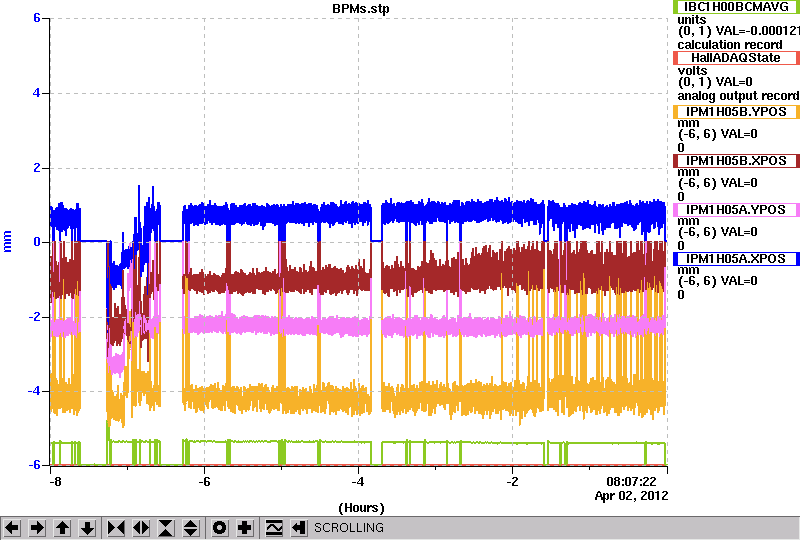The width and height of the screenshot is (800, 540).
Task: Select the IPM1H05A.XPOS legend entry
Action: (x=736, y=259)
